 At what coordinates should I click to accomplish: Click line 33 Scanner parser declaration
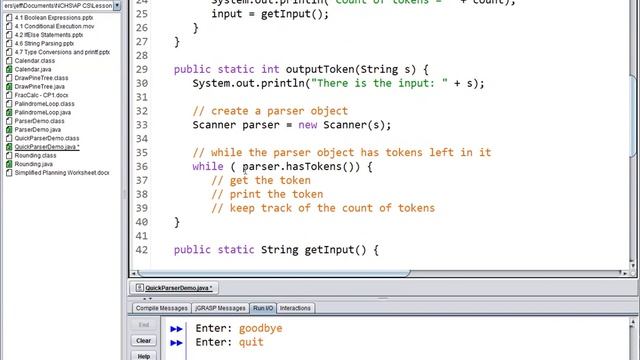click(292, 125)
